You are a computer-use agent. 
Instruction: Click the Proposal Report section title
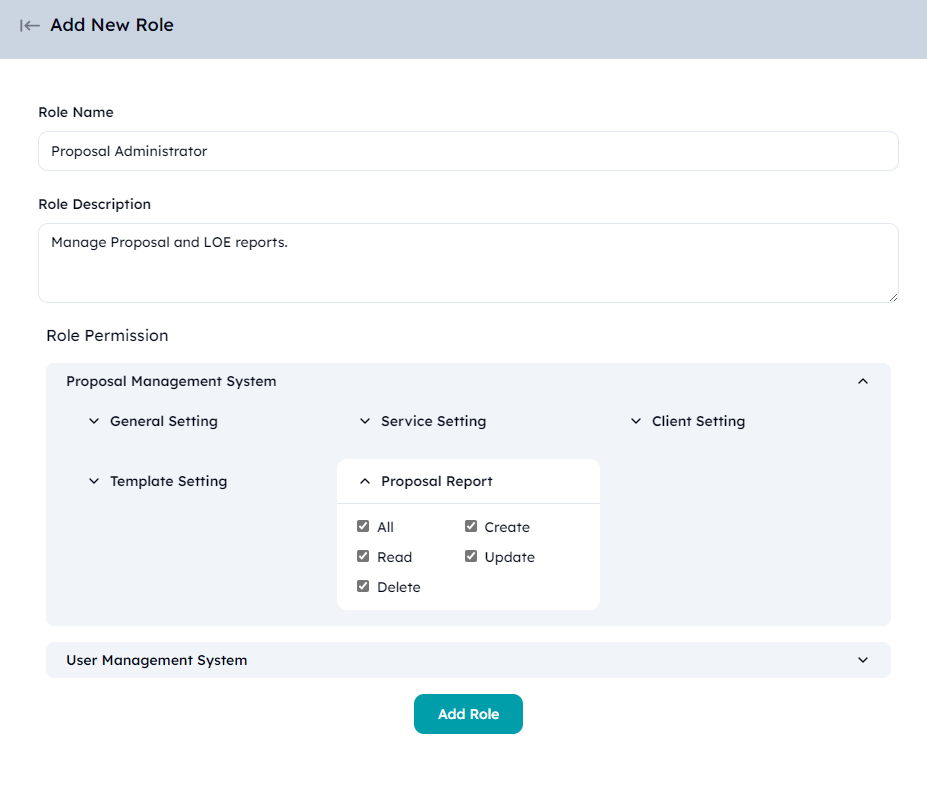pyautogui.click(x=437, y=481)
